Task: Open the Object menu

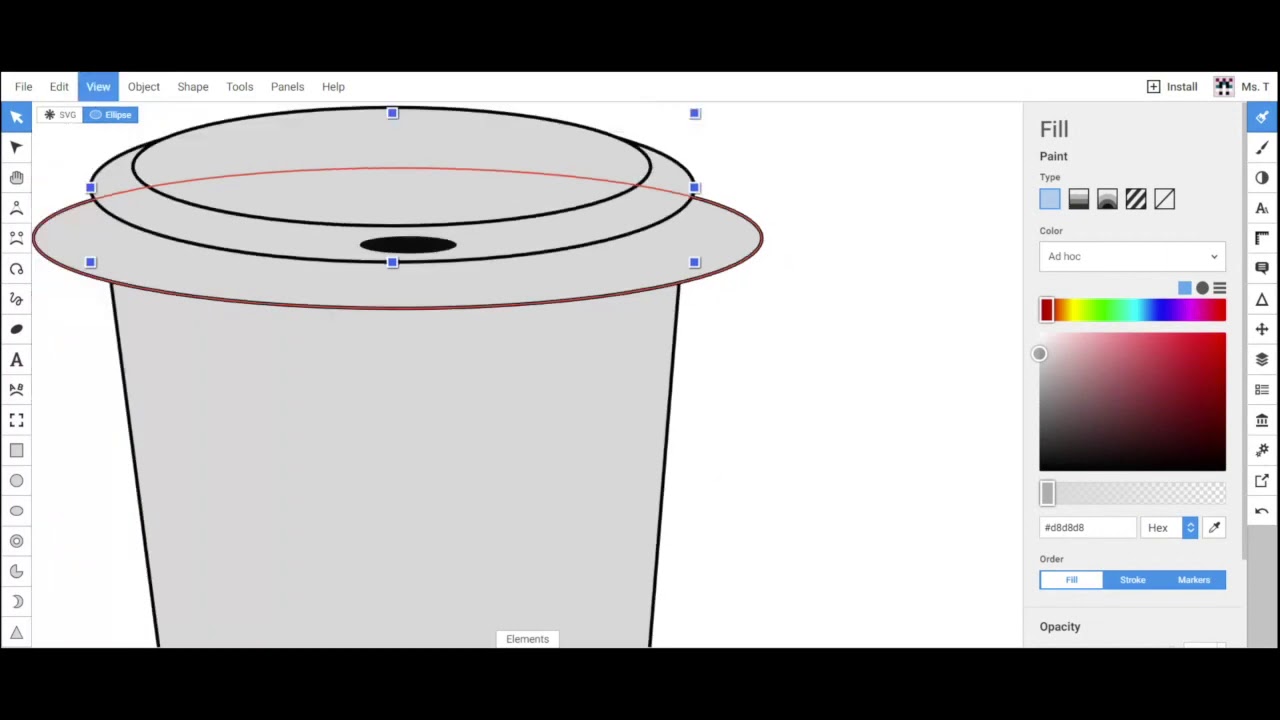Action: 143,87
